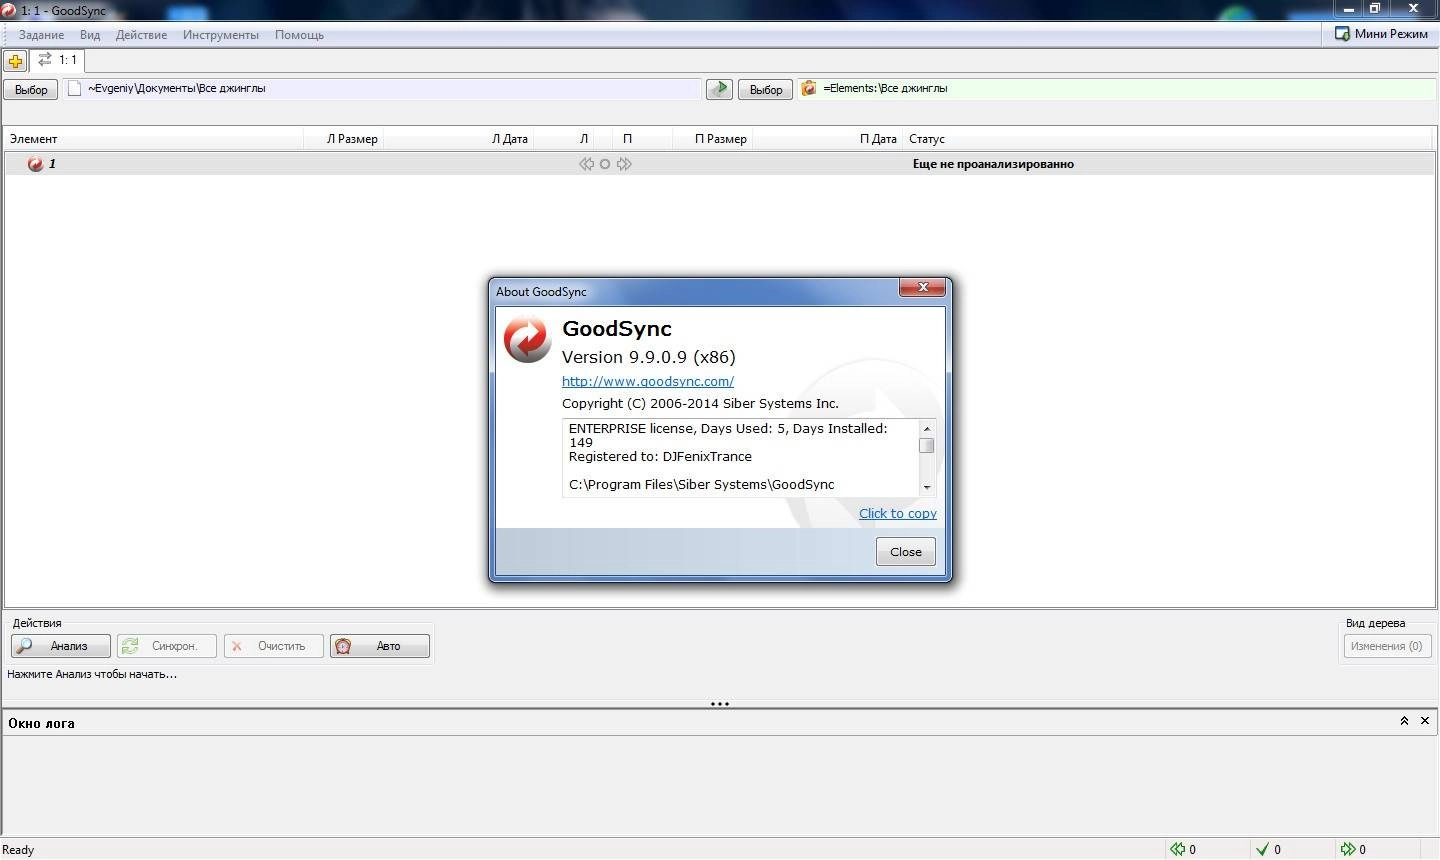Viewport: 1440px width, 860px height.
Task: Open the Действие menu
Action: coord(141,35)
